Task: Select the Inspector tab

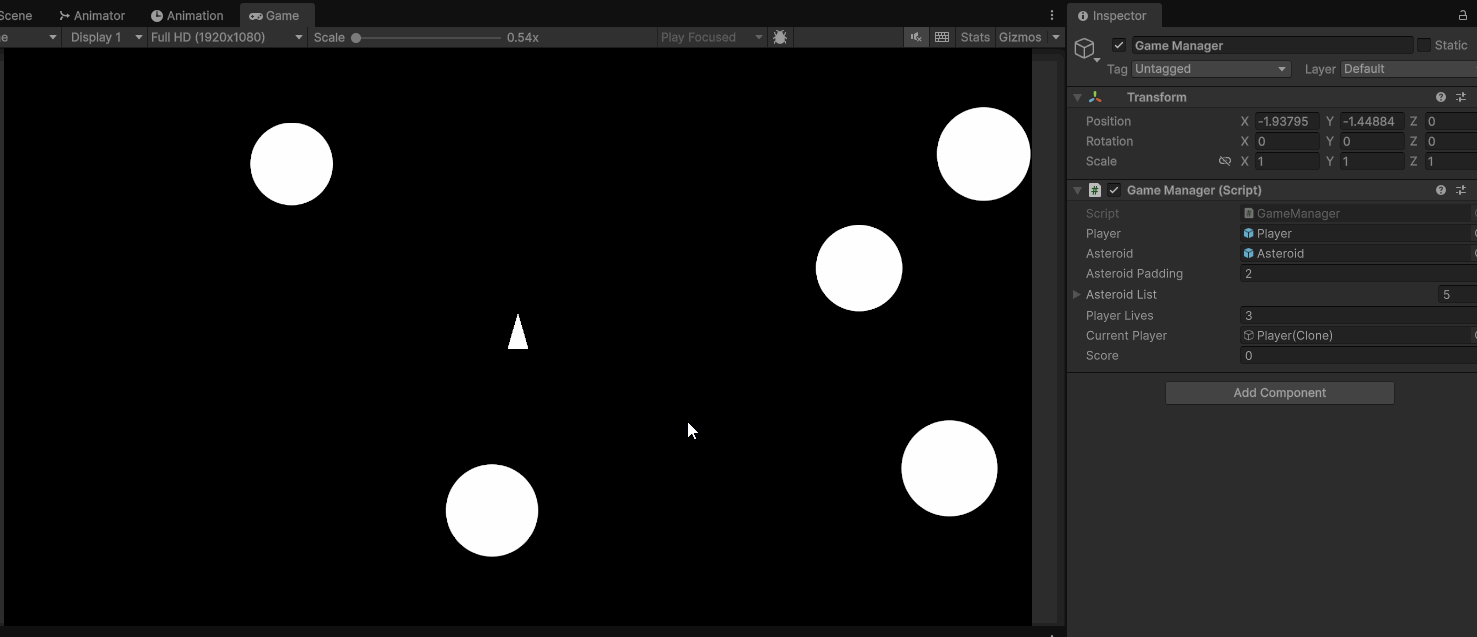Action: 1112,16
